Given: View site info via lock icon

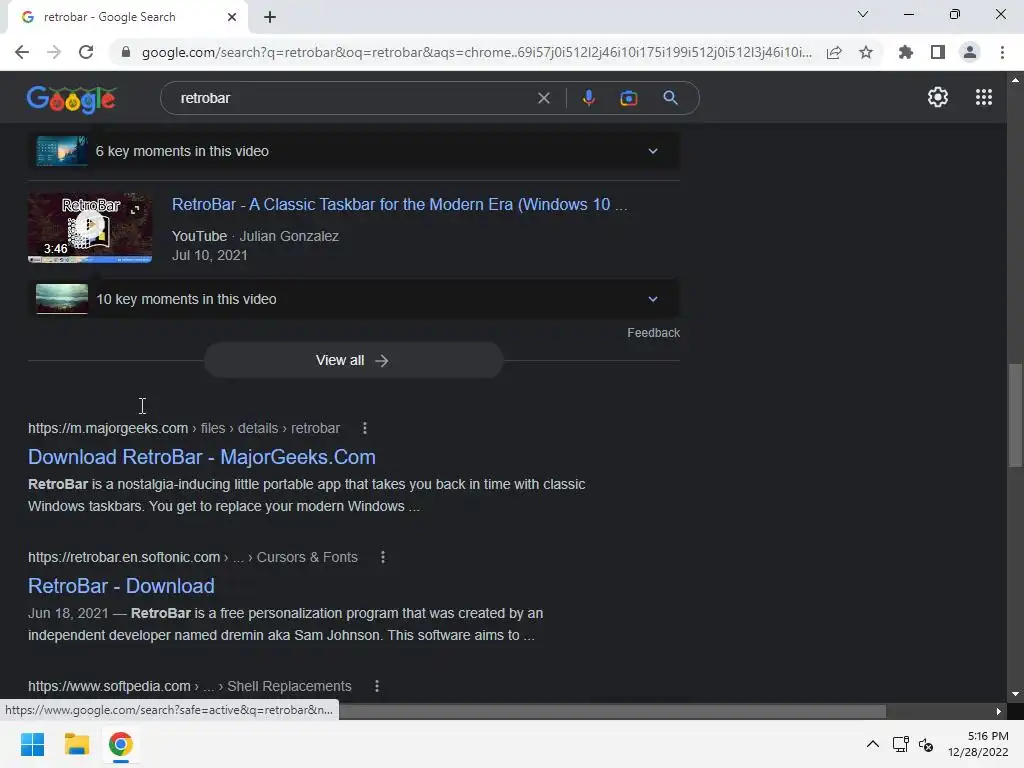Looking at the screenshot, I should click(126, 52).
